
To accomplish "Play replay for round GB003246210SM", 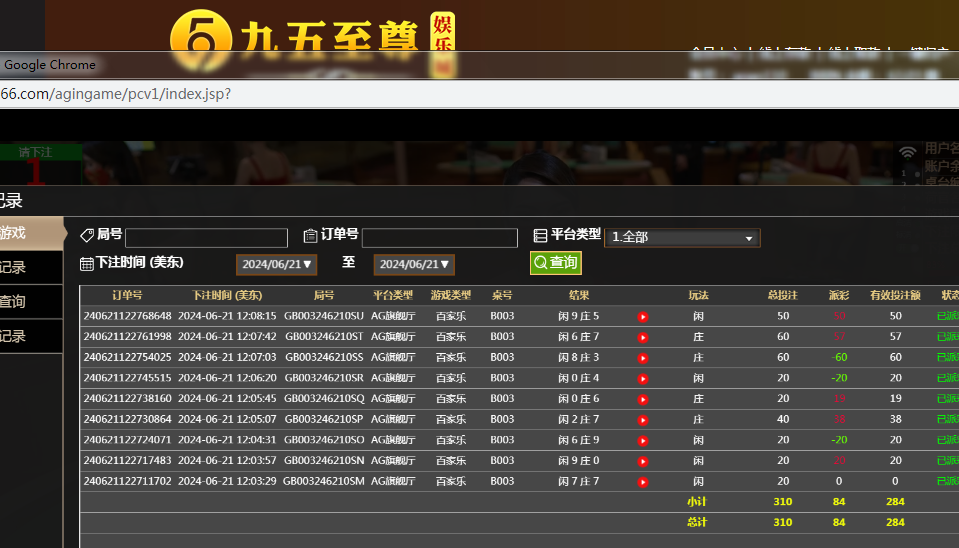I will click(643, 482).
